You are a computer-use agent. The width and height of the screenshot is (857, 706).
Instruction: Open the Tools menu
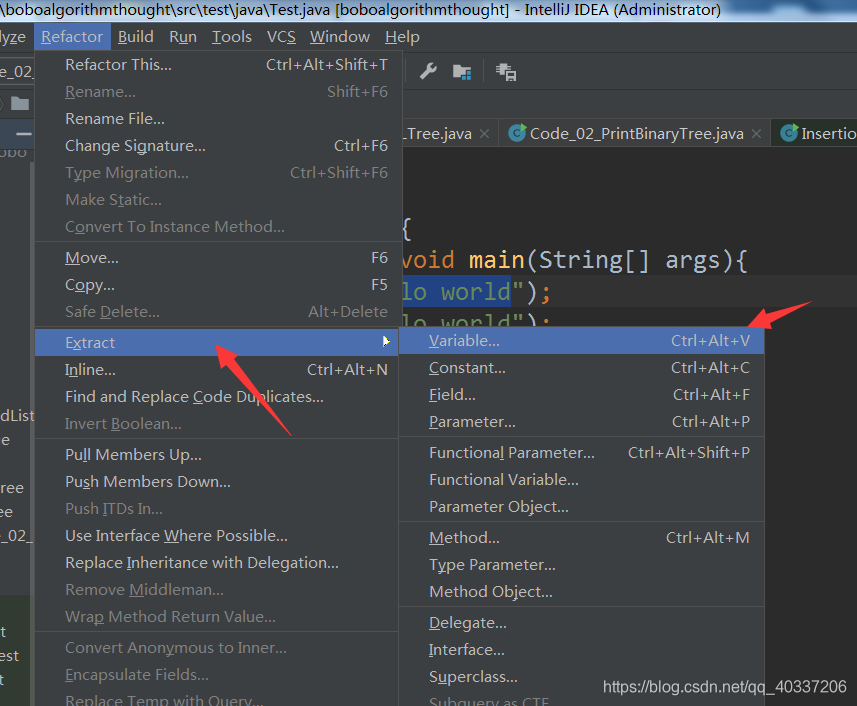click(x=232, y=37)
